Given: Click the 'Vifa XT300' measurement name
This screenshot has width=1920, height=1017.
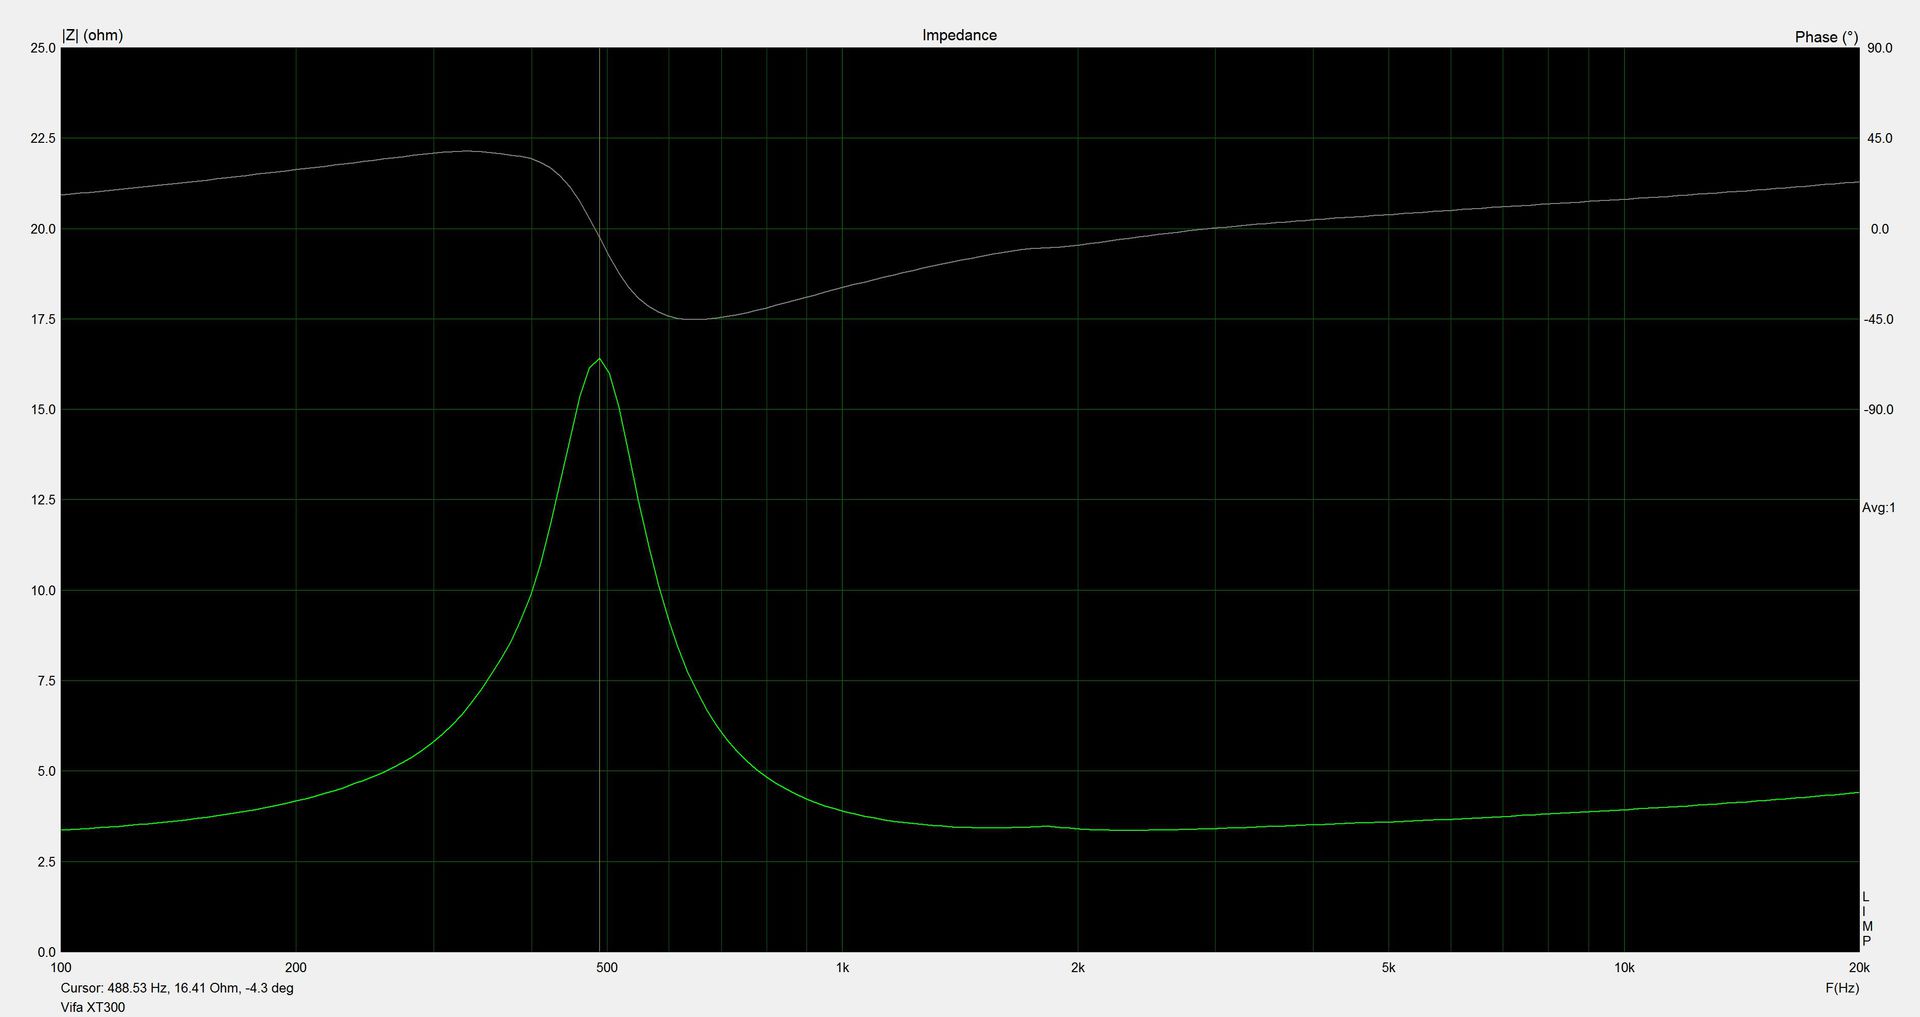Looking at the screenshot, I should point(93,1007).
